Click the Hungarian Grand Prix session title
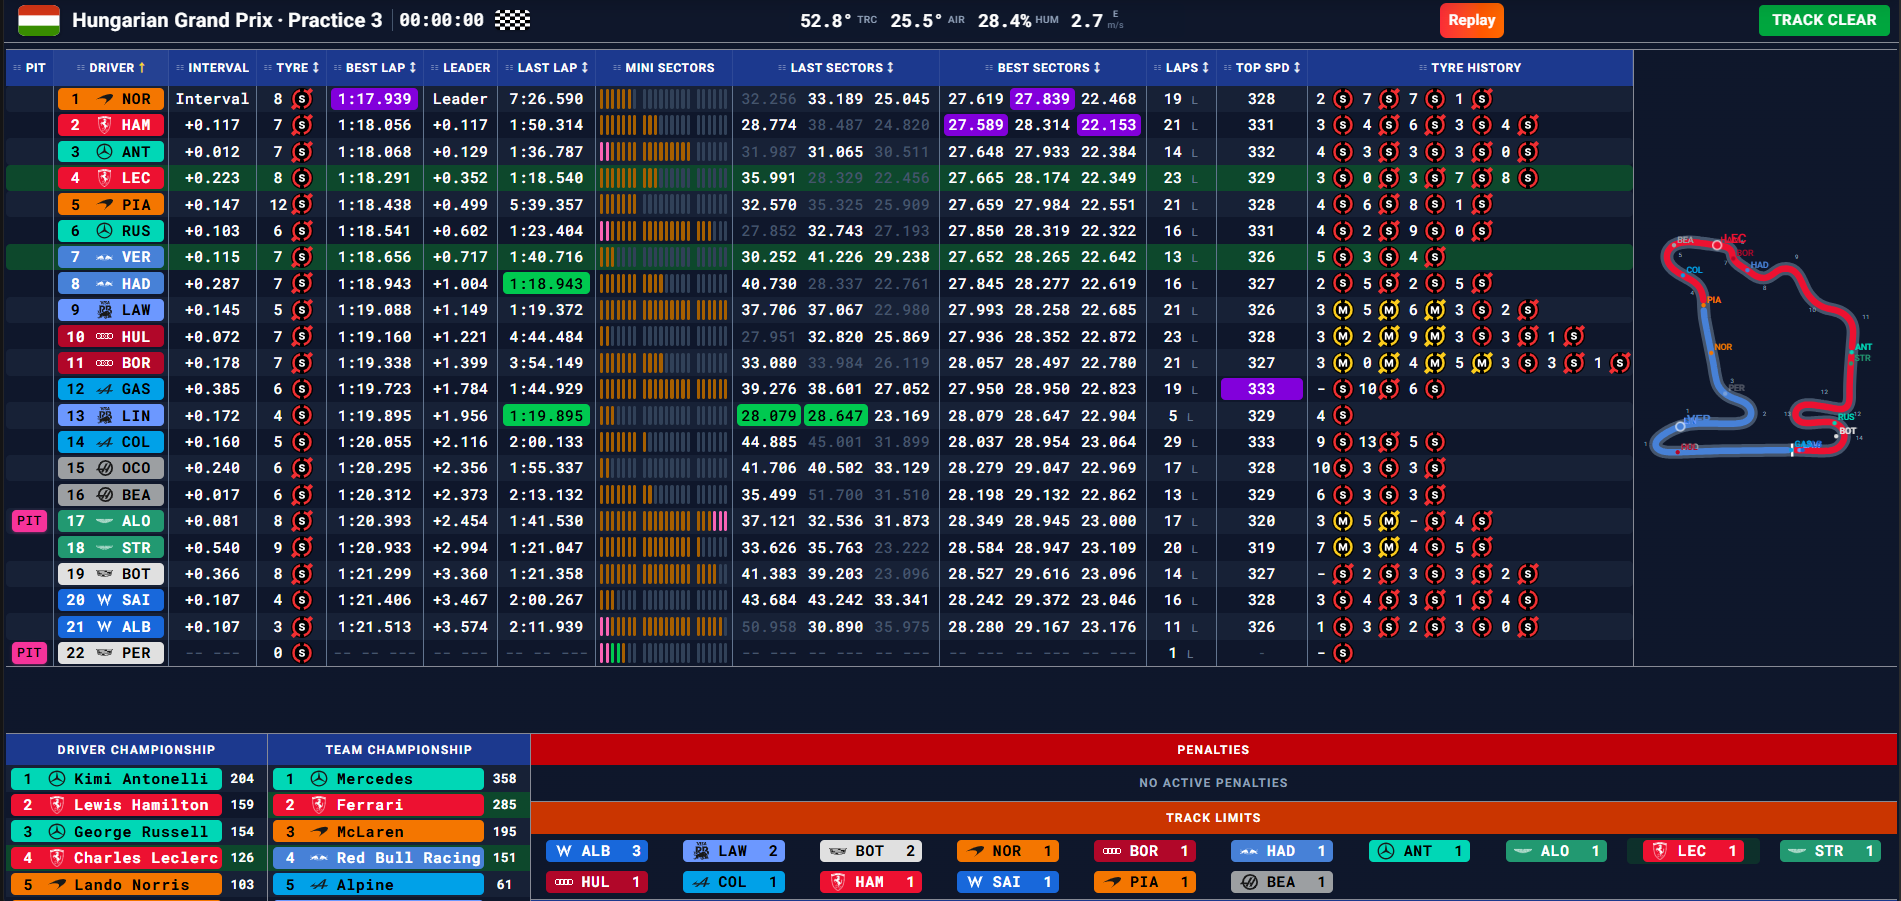This screenshot has height=901, width=1901. pyautogui.click(x=227, y=20)
